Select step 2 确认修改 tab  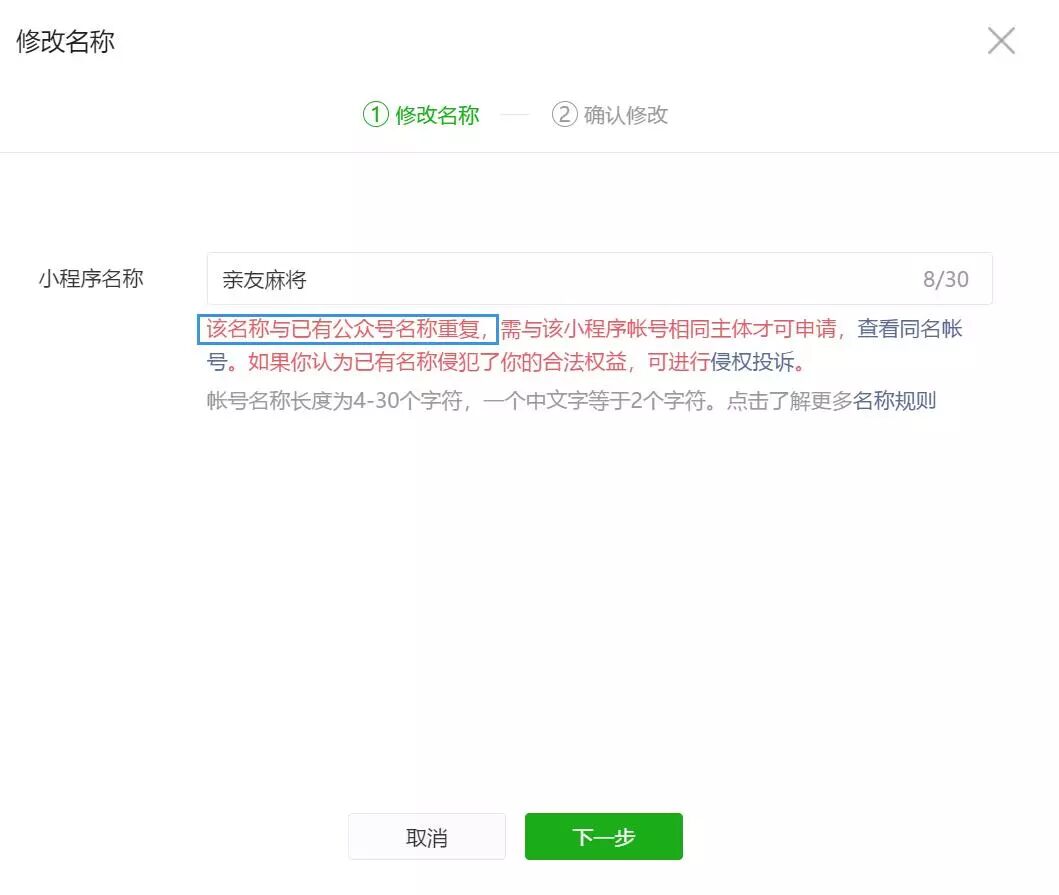tap(610, 115)
